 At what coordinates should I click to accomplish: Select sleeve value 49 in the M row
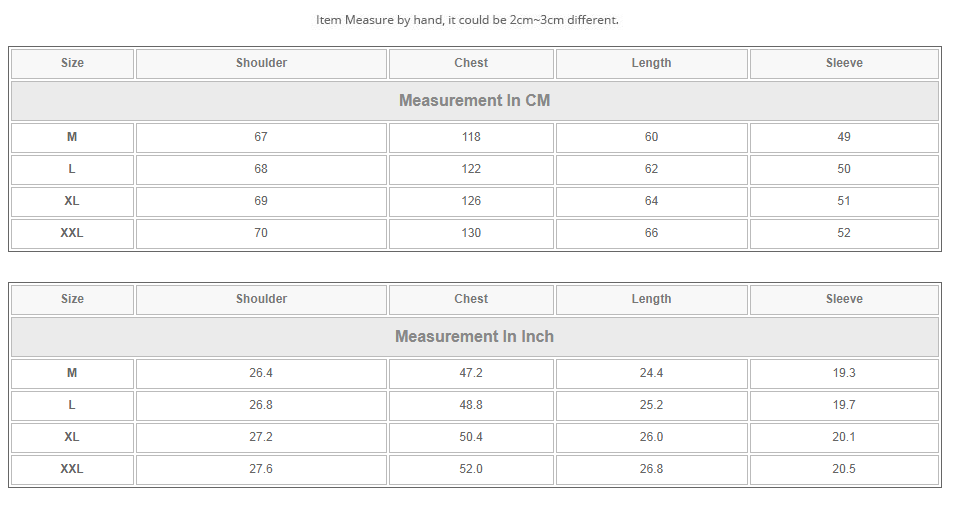pyautogui.click(x=844, y=137)
